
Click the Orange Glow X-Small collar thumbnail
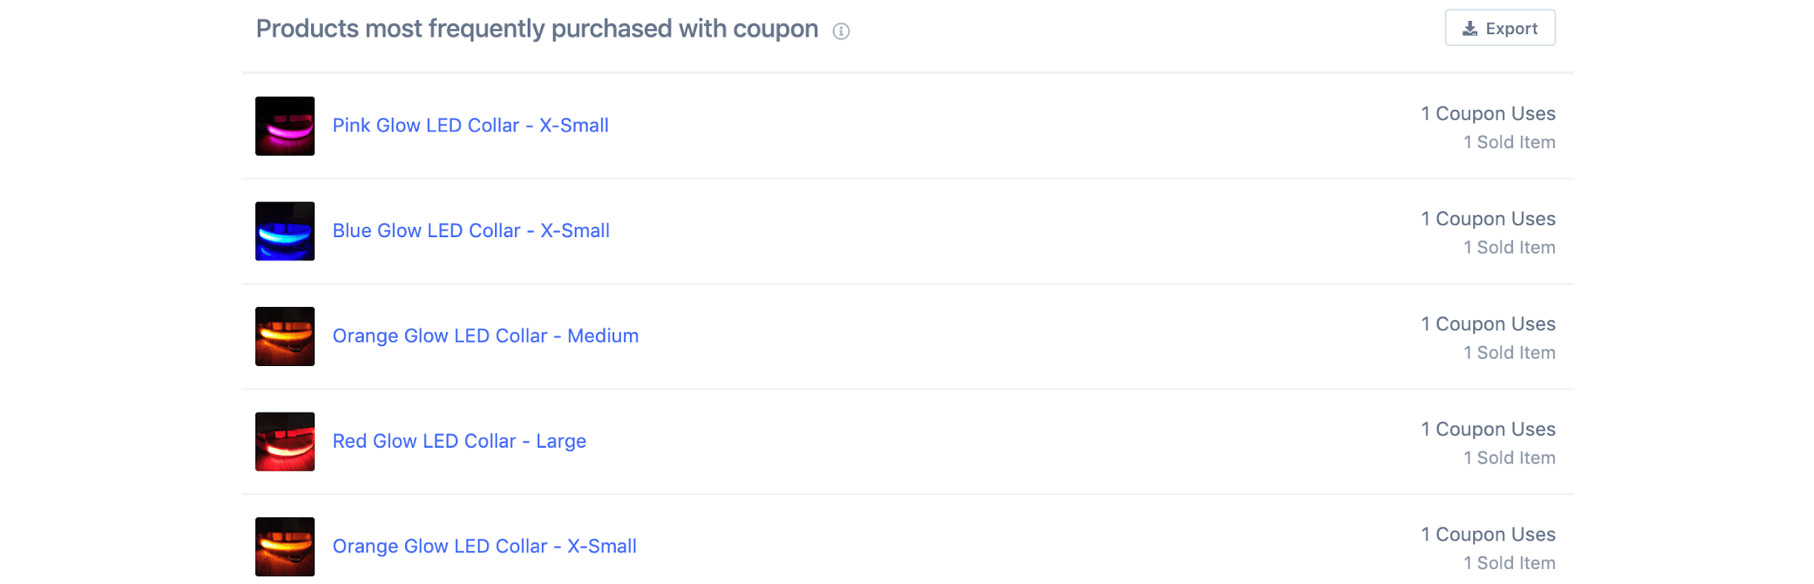coord(284,547)
